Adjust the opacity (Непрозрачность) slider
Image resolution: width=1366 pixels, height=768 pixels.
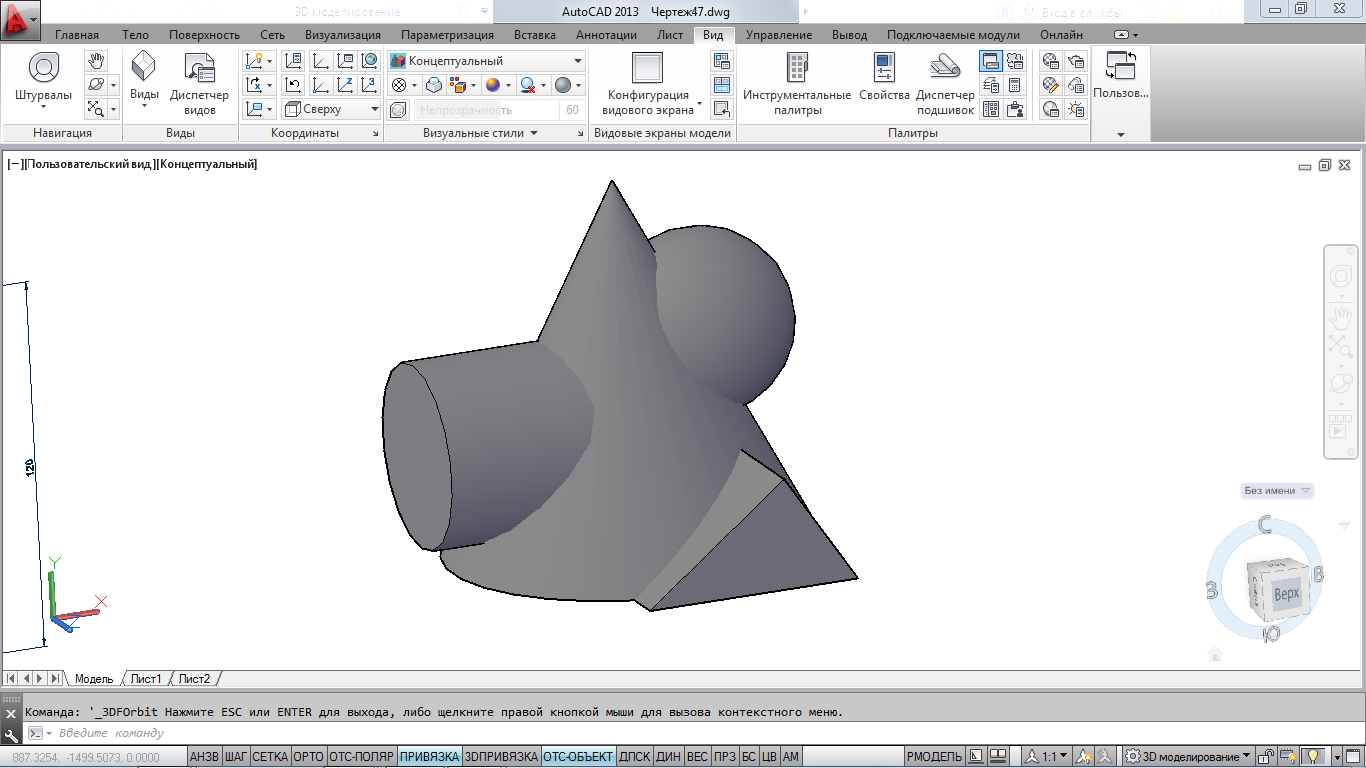(x=487, y=110)
